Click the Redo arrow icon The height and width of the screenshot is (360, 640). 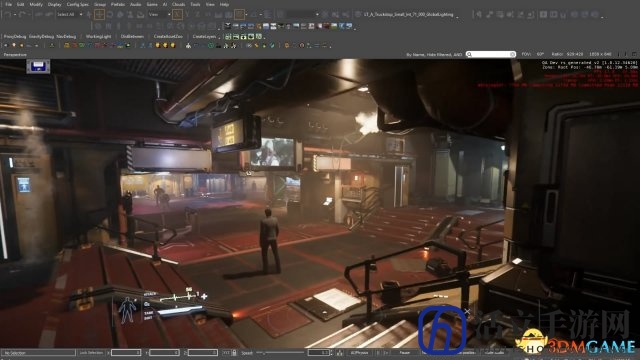(22, 15)
